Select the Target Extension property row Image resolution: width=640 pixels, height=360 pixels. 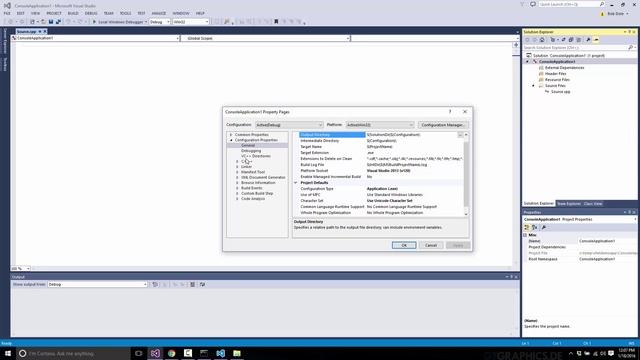381,153
